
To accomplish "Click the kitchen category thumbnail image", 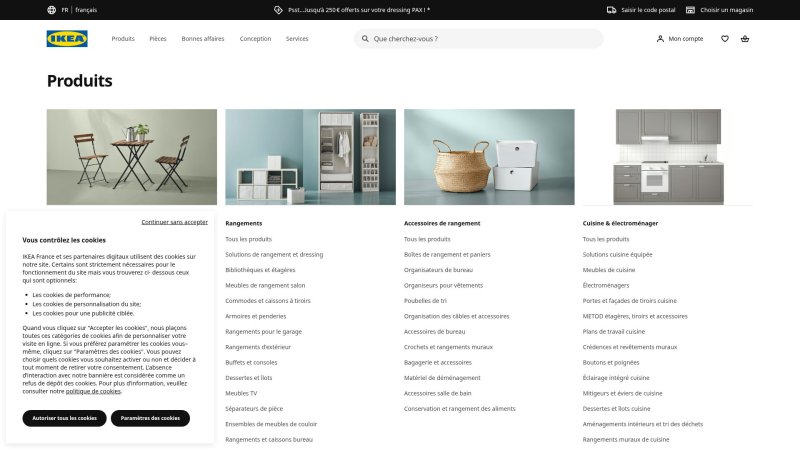I will [x=667, y=156].
